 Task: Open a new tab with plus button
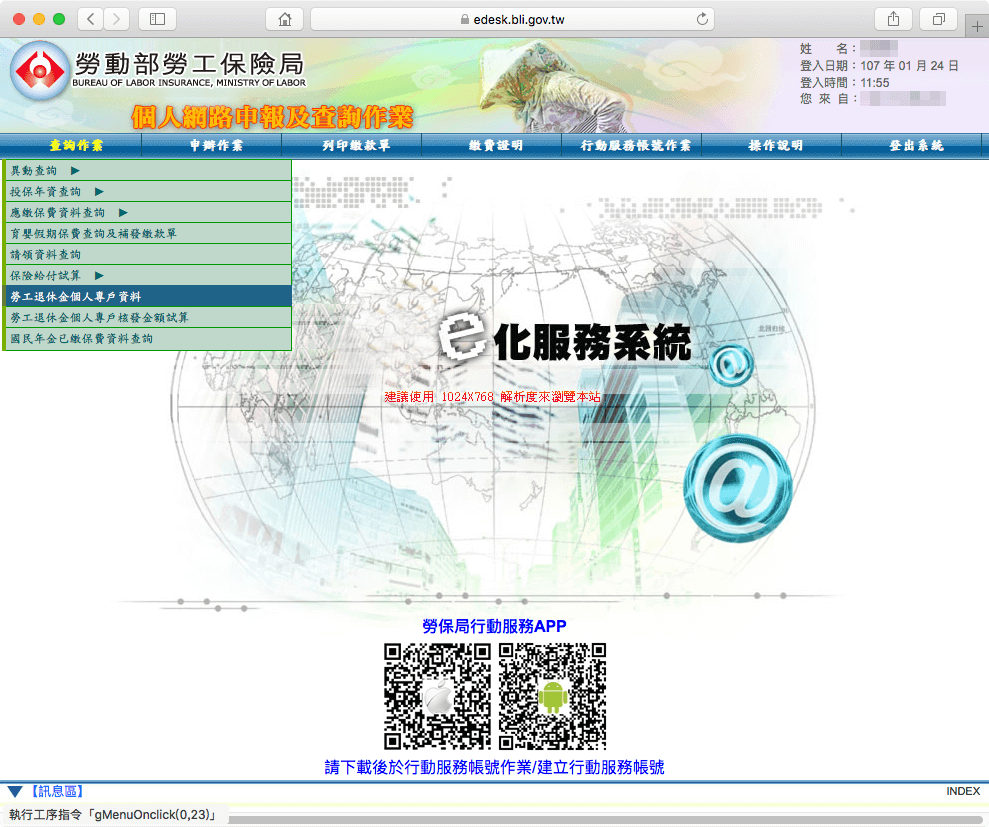[976, 26]
